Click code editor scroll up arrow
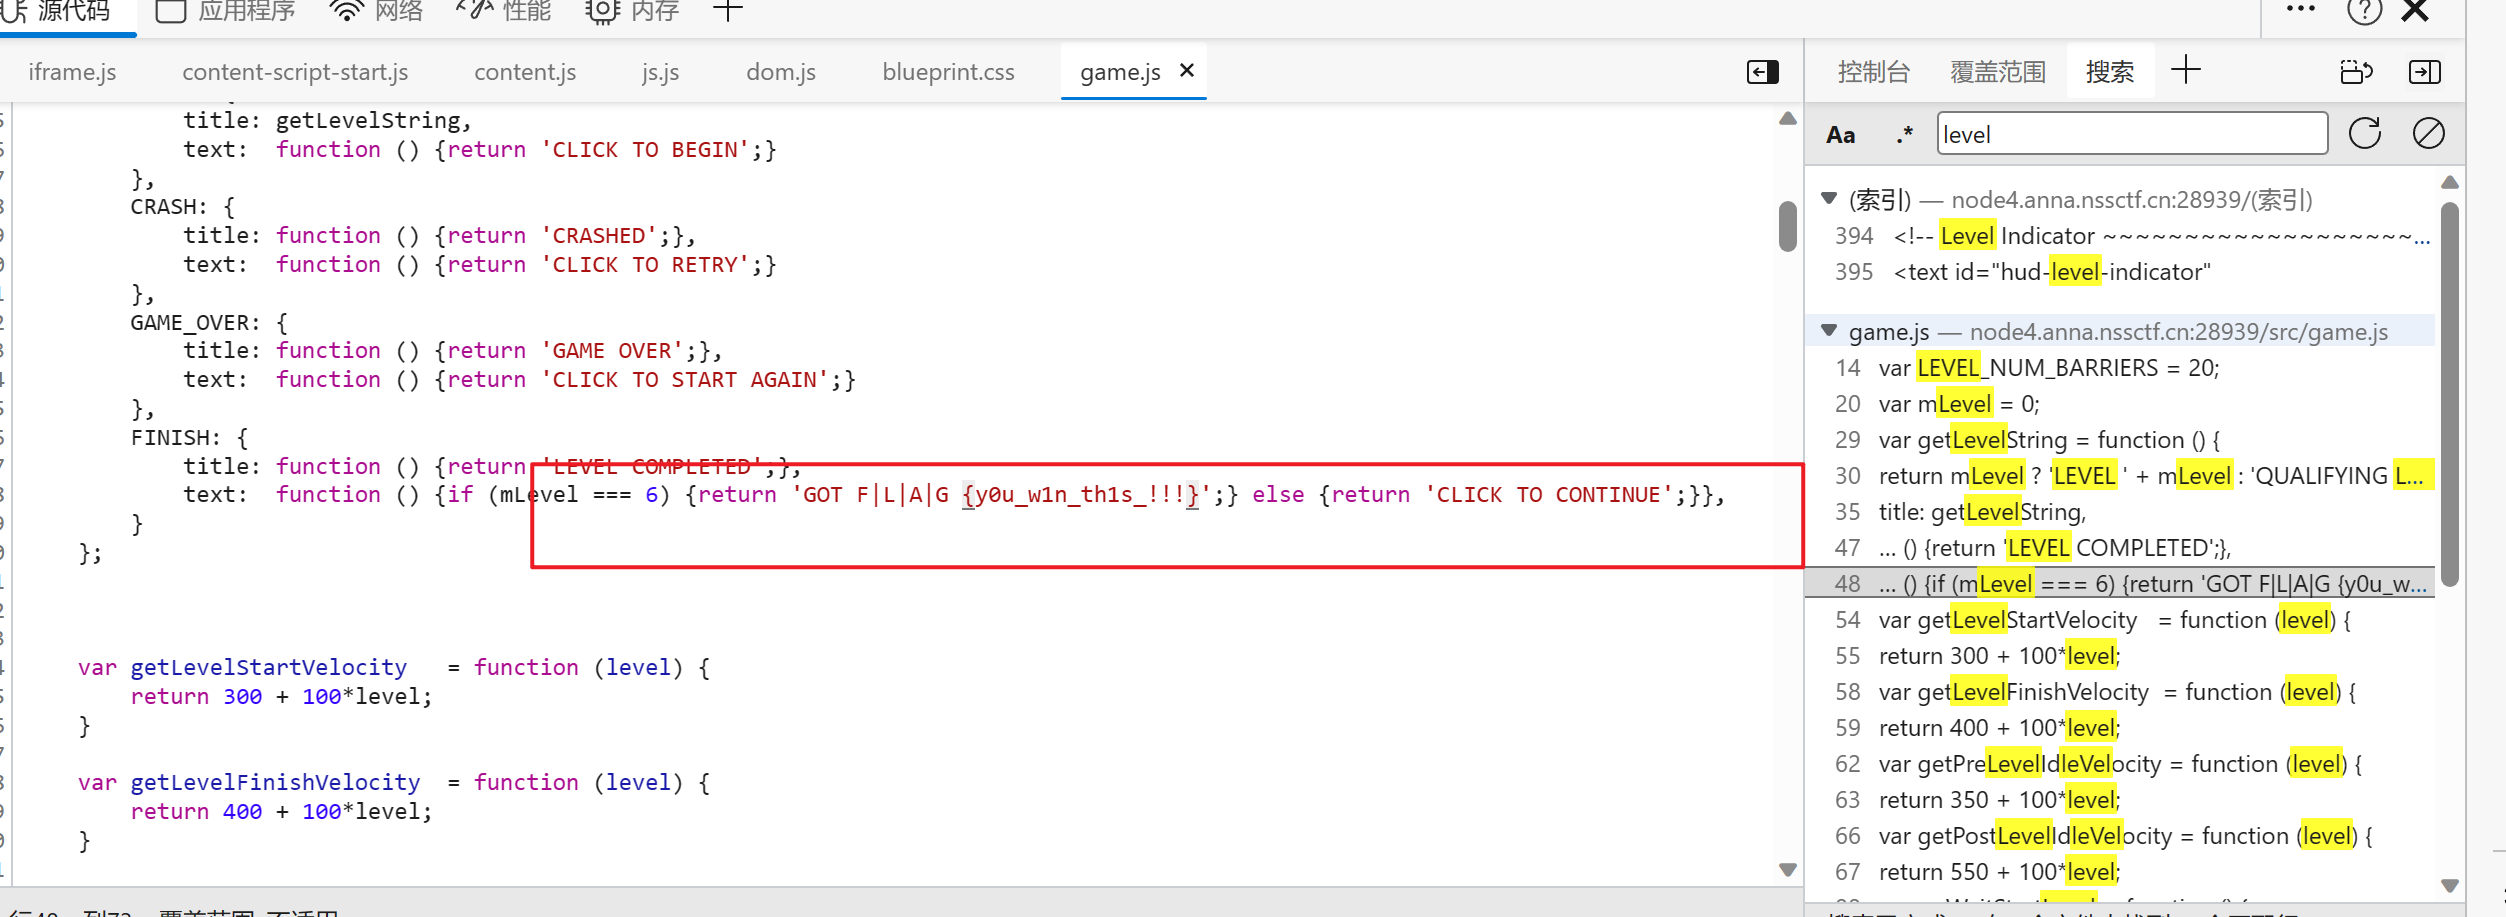The width and height of the screenshot is (2506, 917). pyautogui.click(x=1788, y=119)
